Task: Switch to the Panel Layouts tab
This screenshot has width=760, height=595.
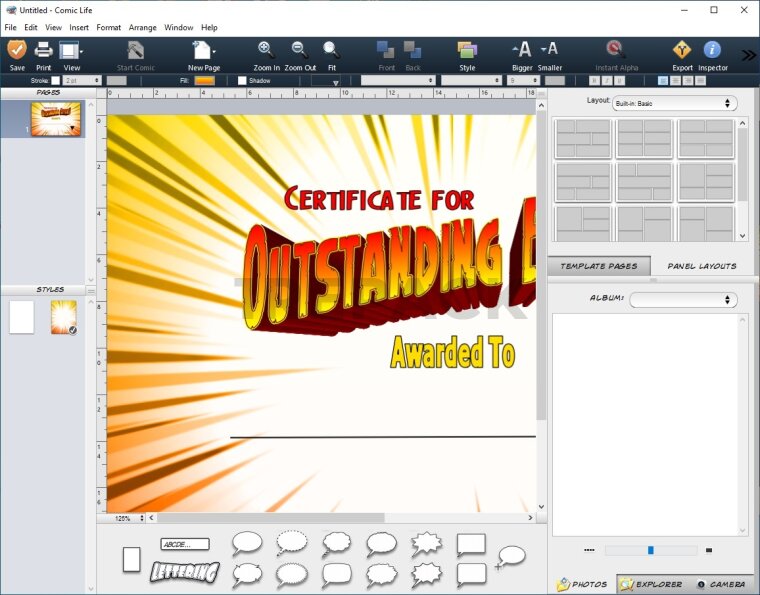Action: tap(702, 266)
